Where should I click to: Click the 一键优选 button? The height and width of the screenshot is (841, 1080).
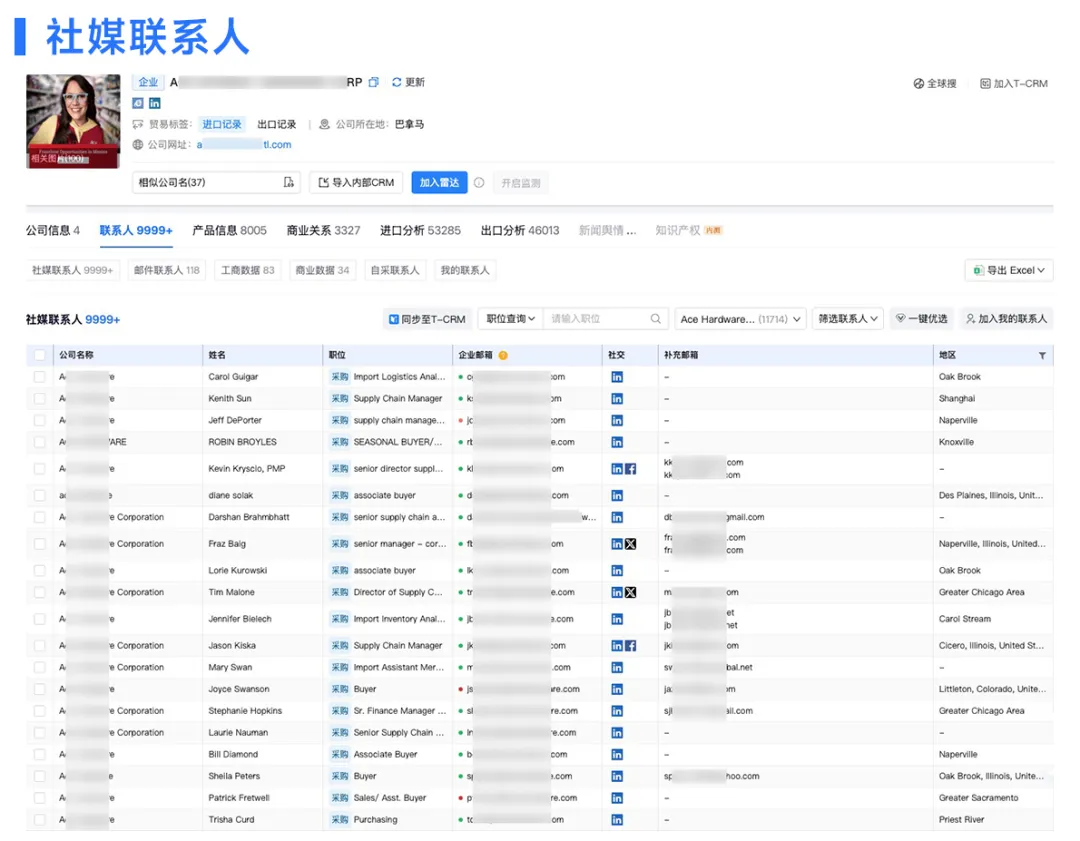(922, 319)
